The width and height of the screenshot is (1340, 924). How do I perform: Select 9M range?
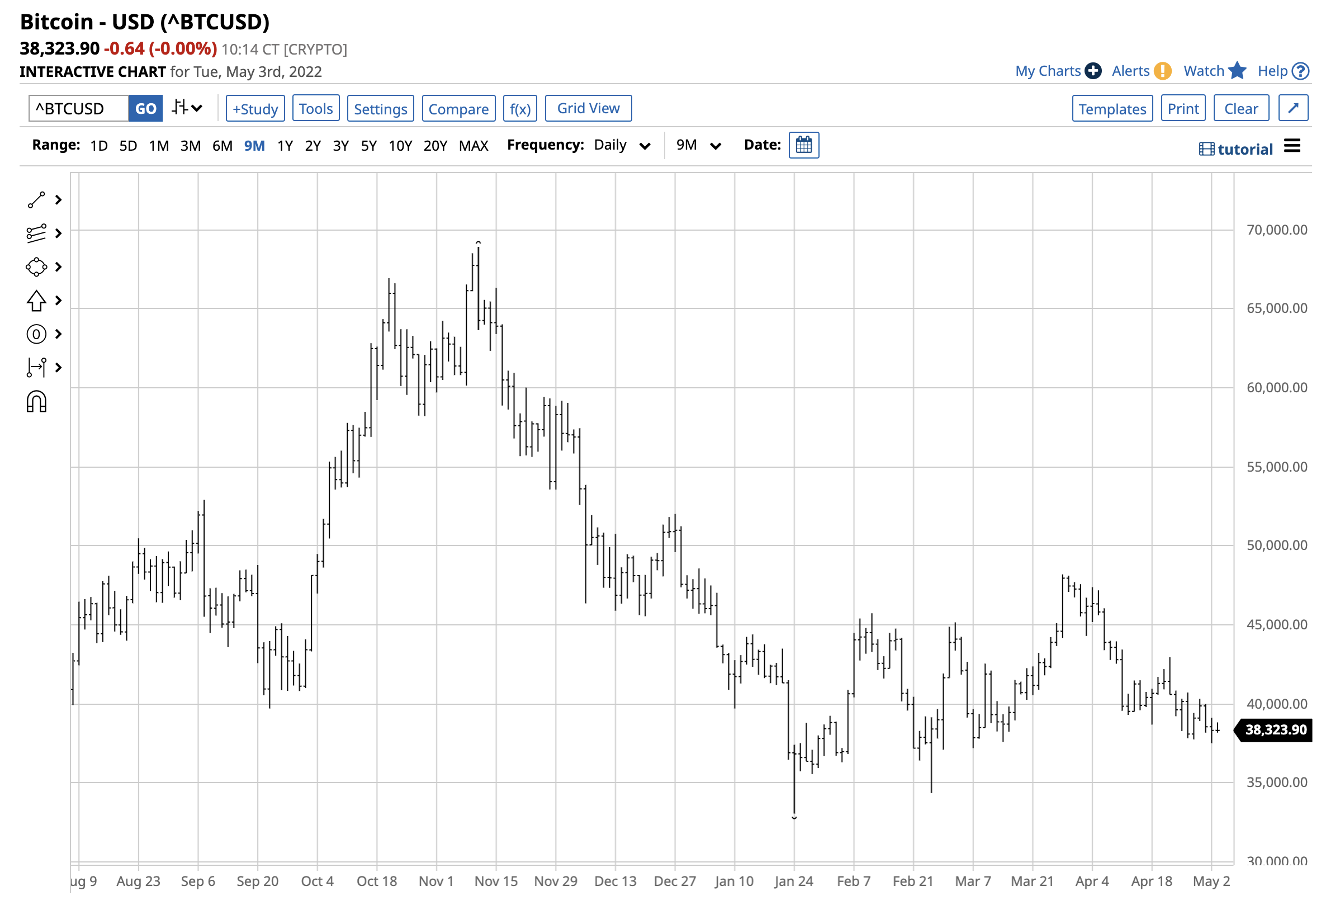(x=254, y=146)
